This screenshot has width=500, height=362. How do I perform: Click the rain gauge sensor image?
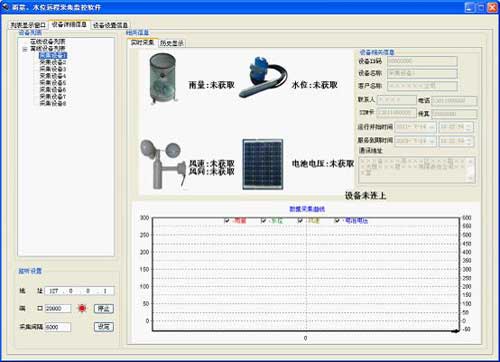pos(163,78)
